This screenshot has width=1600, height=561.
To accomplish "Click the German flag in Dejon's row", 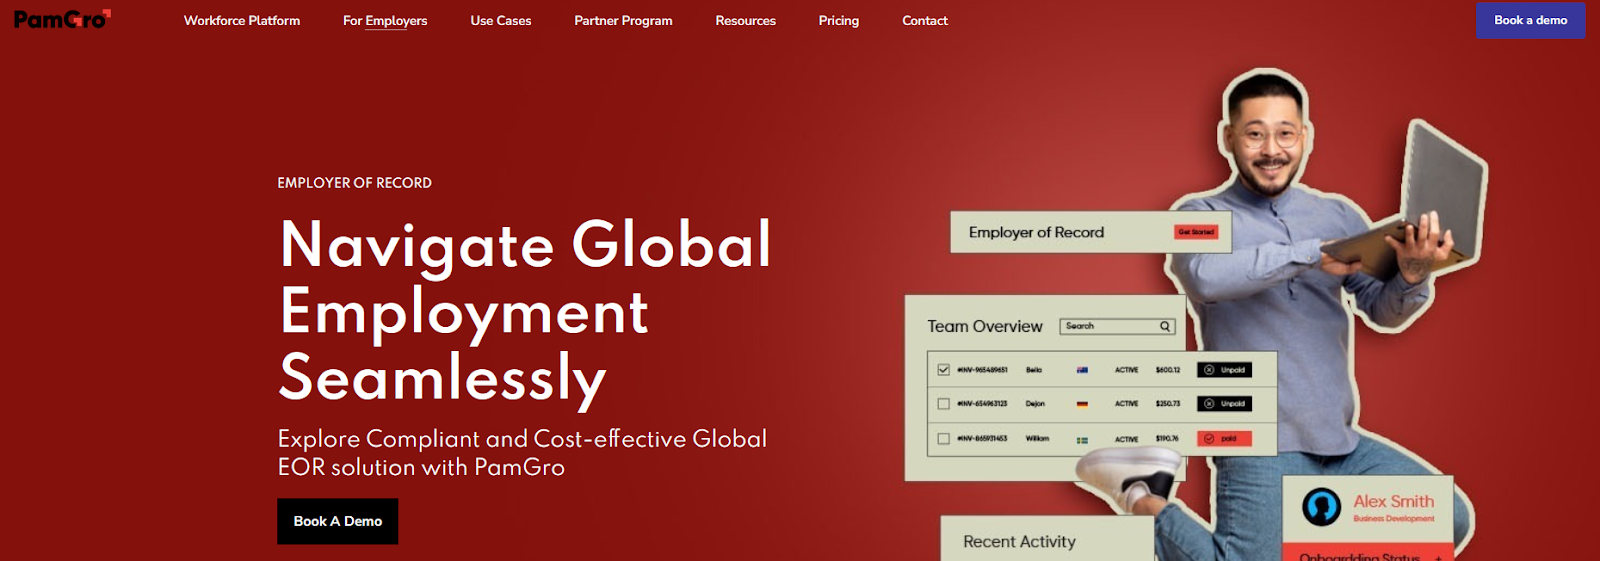I will (x=1082, y=404).
